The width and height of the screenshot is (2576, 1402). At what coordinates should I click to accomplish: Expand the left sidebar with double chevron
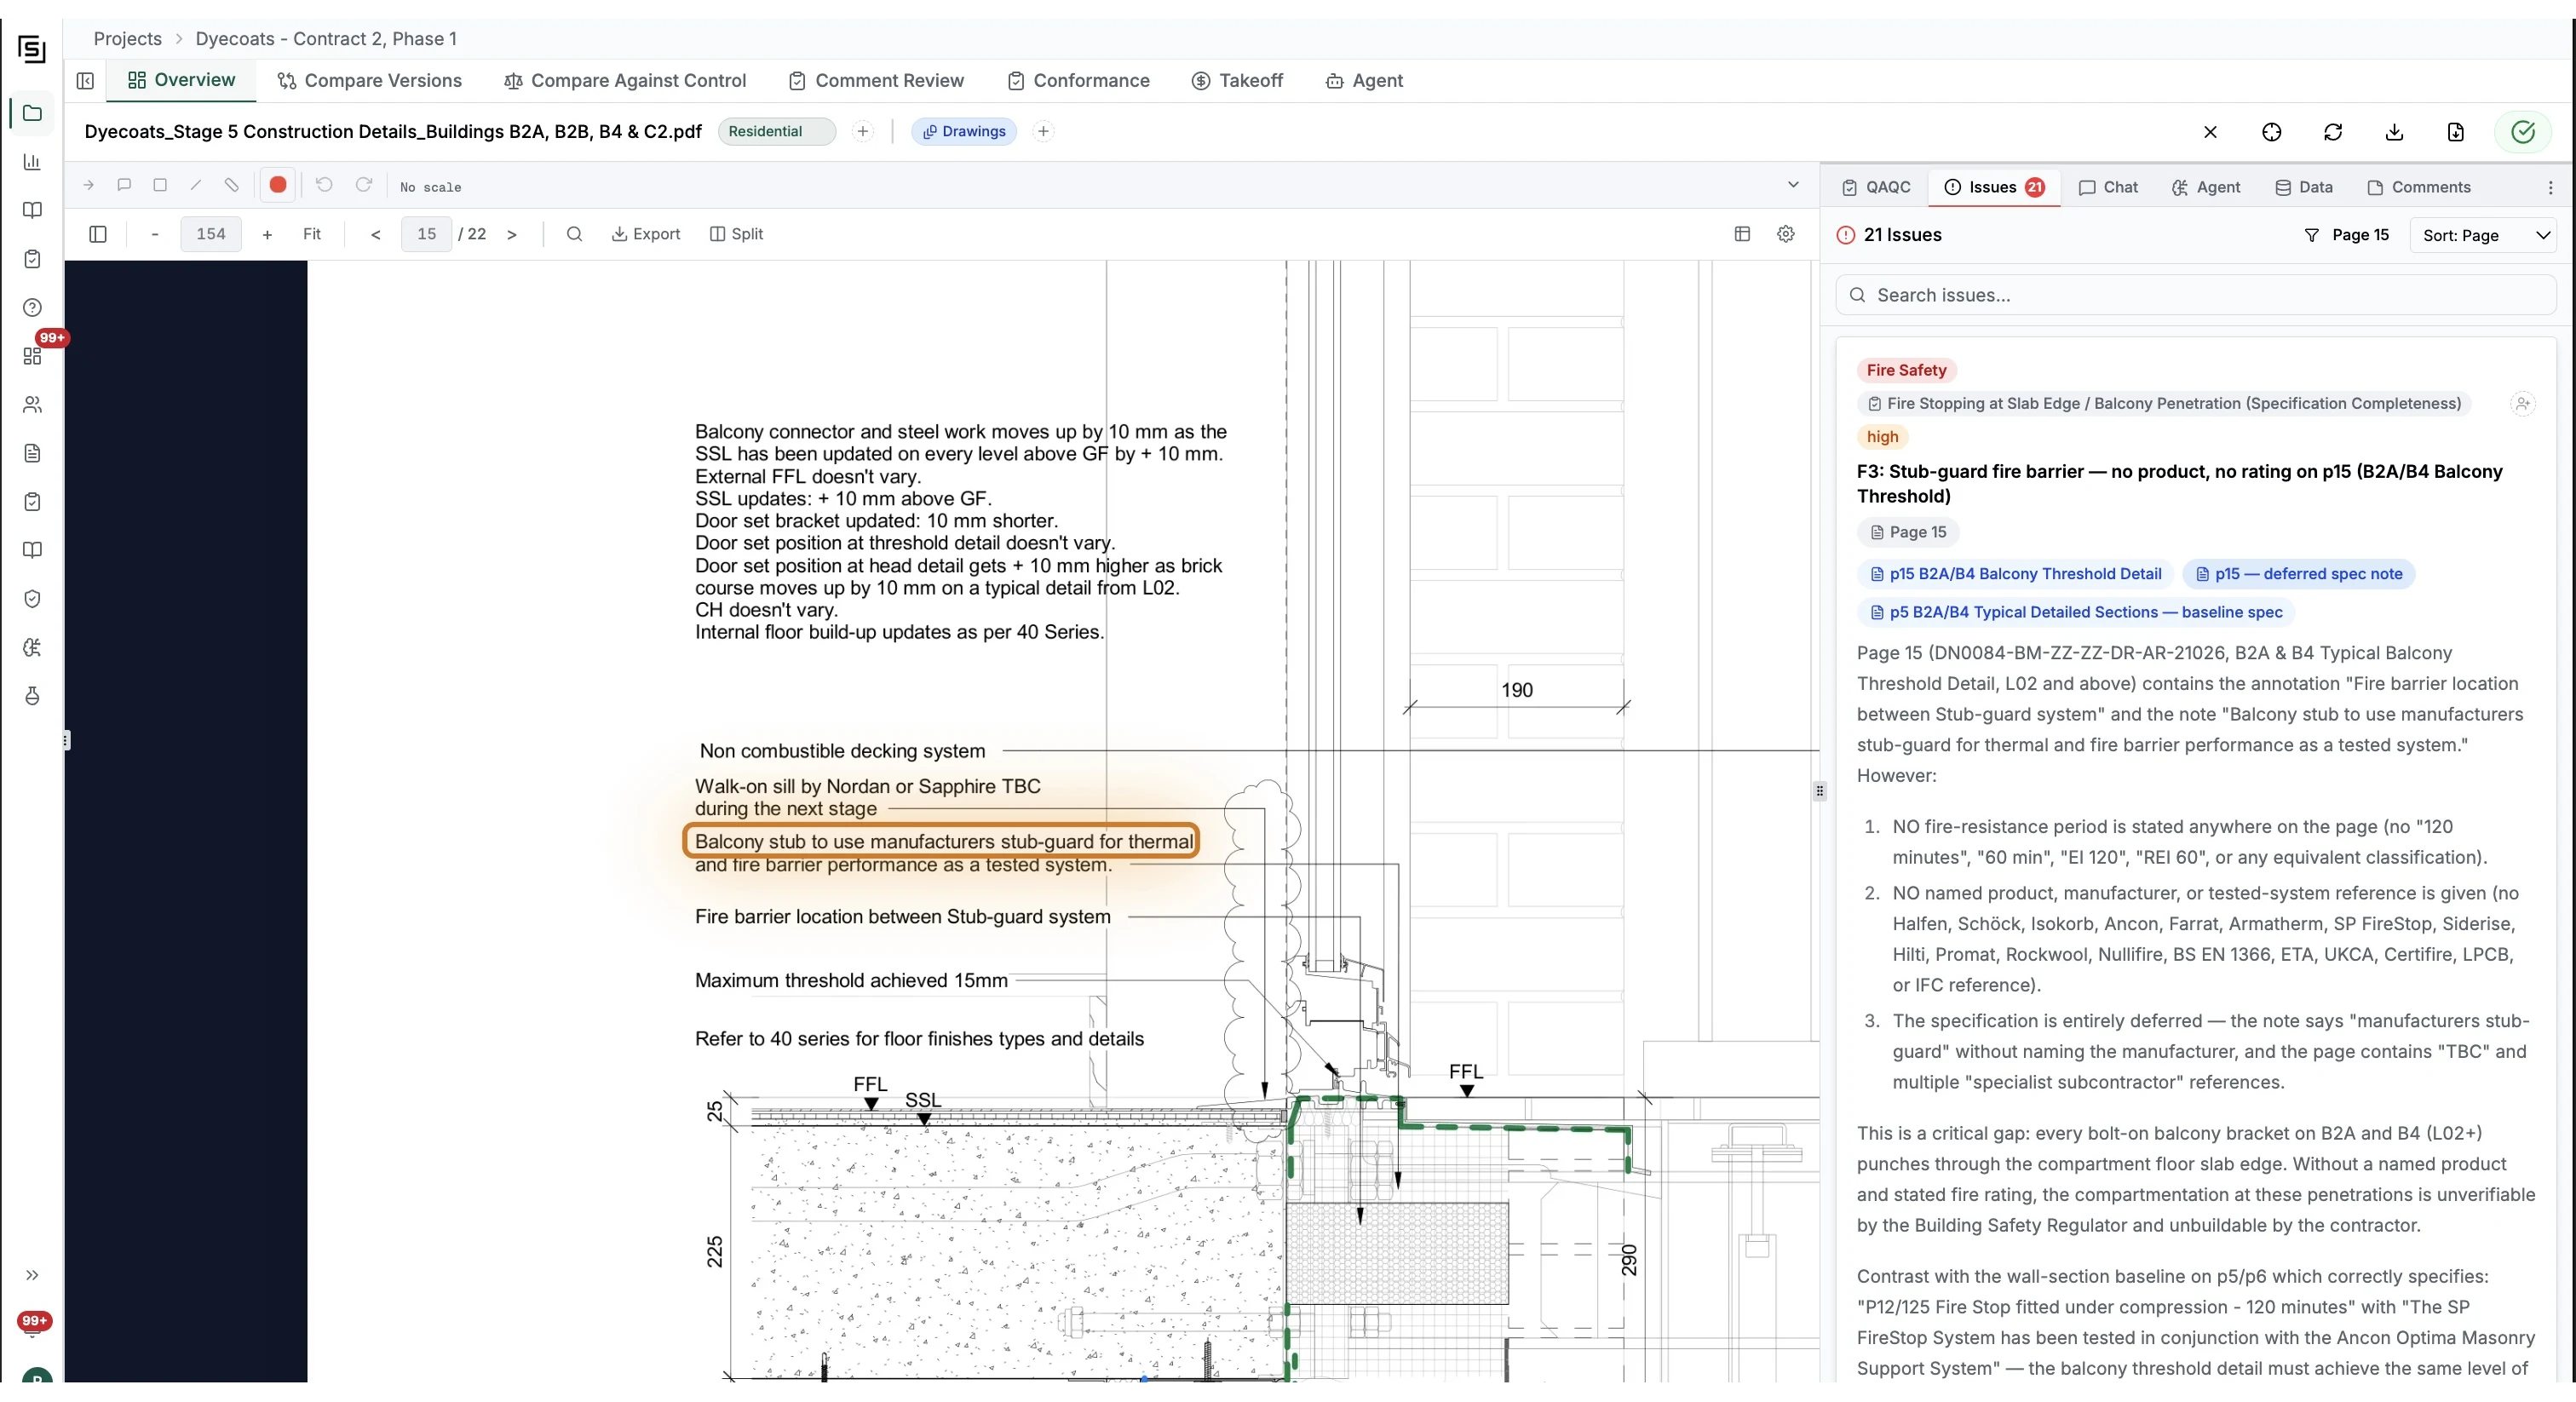[32, 1275]
